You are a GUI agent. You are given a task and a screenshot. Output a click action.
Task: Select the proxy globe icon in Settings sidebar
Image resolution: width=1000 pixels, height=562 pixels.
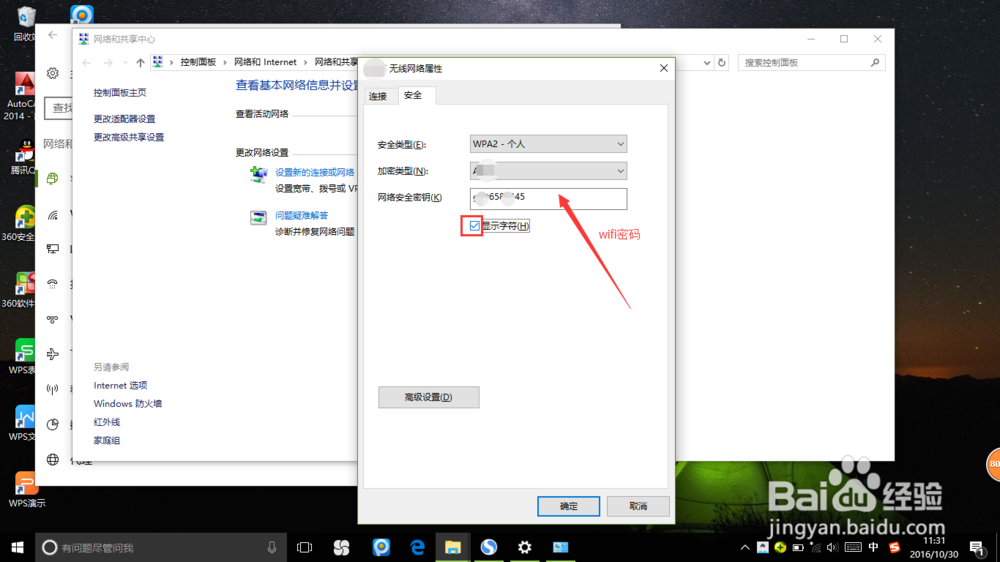(x=53, y=459)
